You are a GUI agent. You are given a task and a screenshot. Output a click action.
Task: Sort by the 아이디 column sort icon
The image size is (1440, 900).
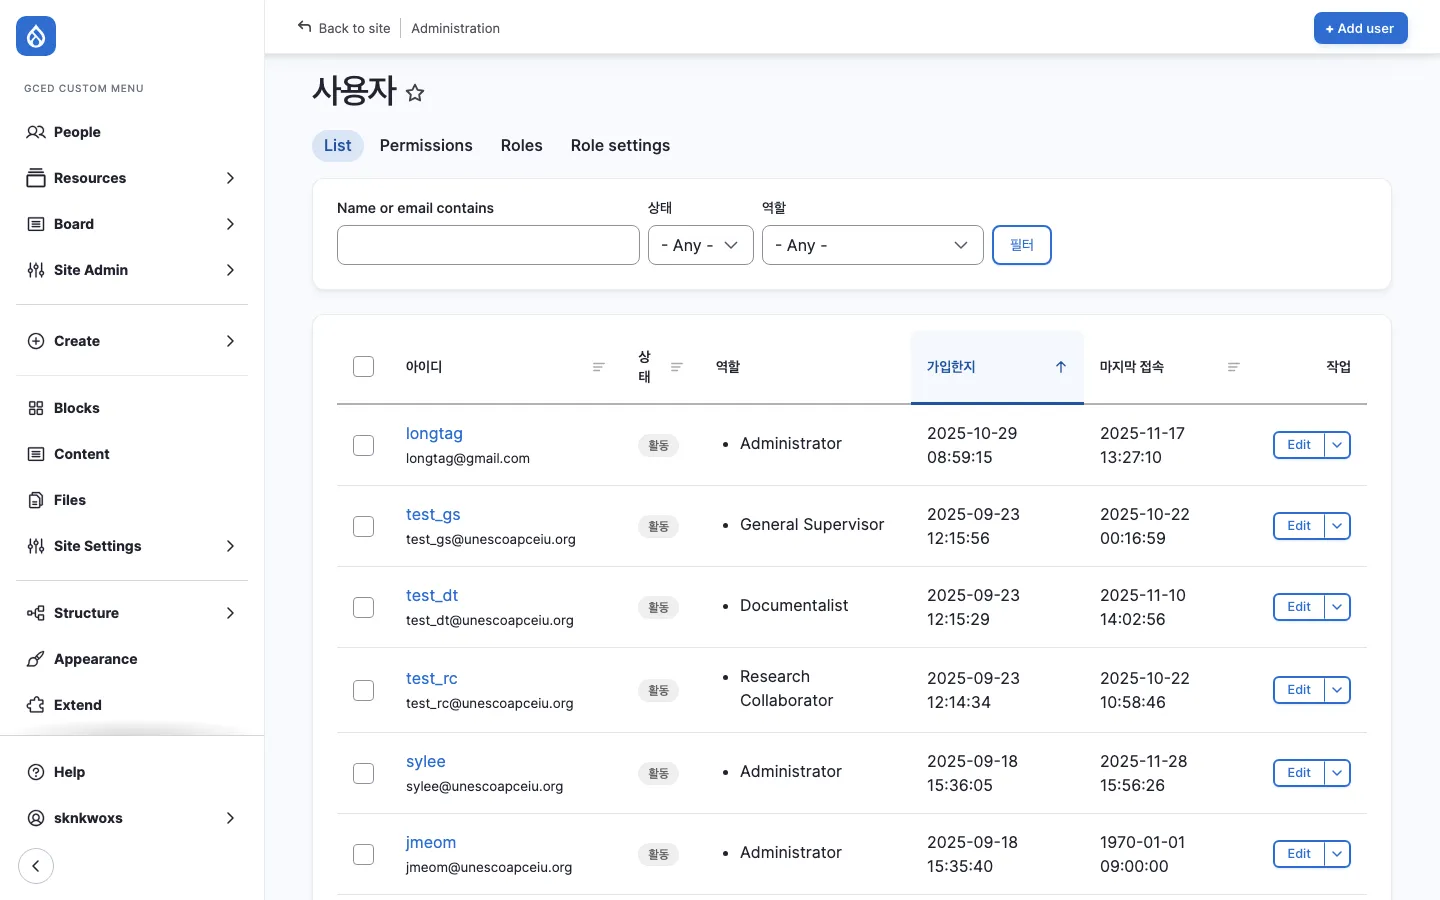598,367
